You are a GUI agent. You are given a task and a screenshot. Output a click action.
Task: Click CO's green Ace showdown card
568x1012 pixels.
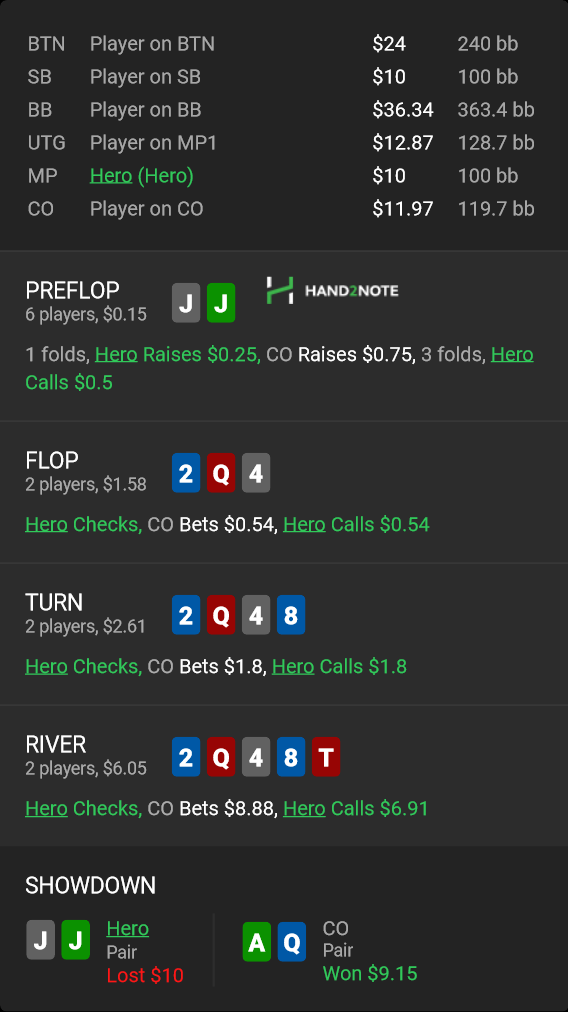257,942
